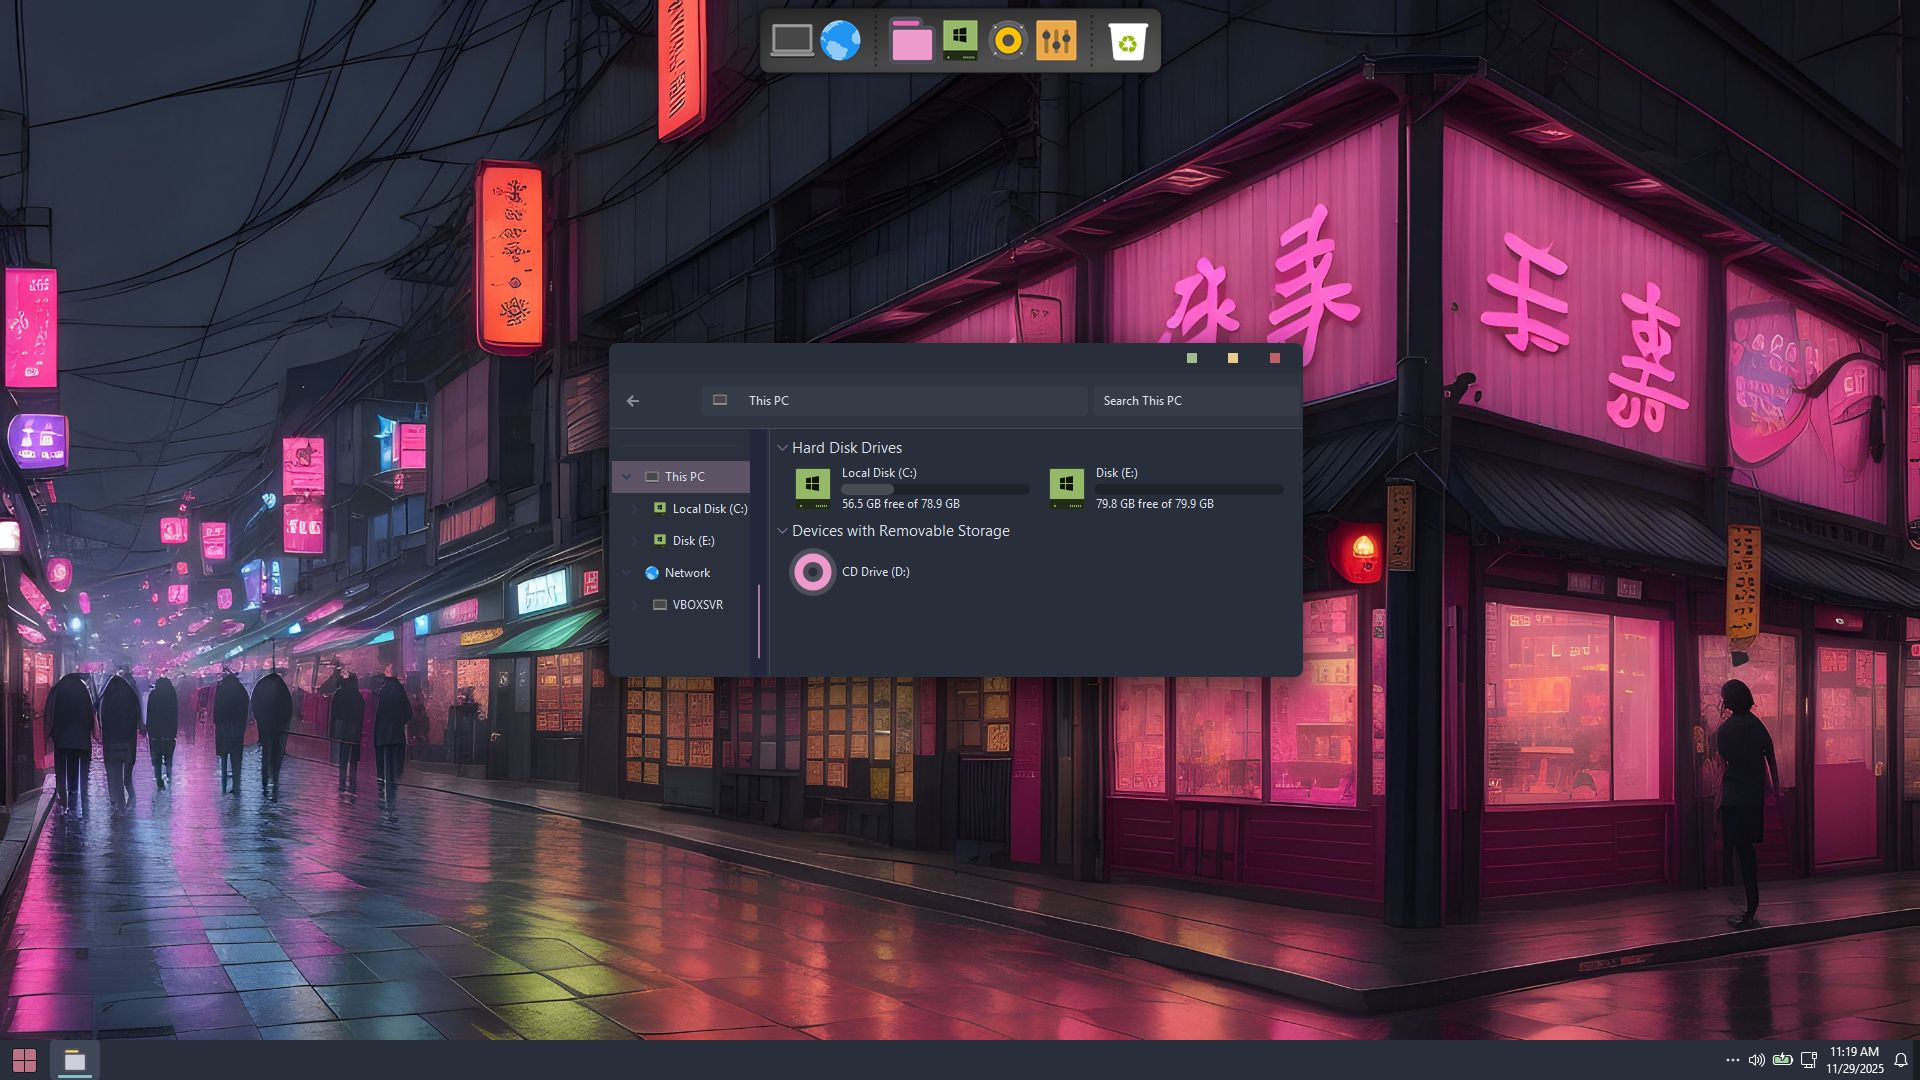Viewport: 1920px width, 1080px height.
Task: Collapse Devices with Removable Storage group
Action: 782,531
